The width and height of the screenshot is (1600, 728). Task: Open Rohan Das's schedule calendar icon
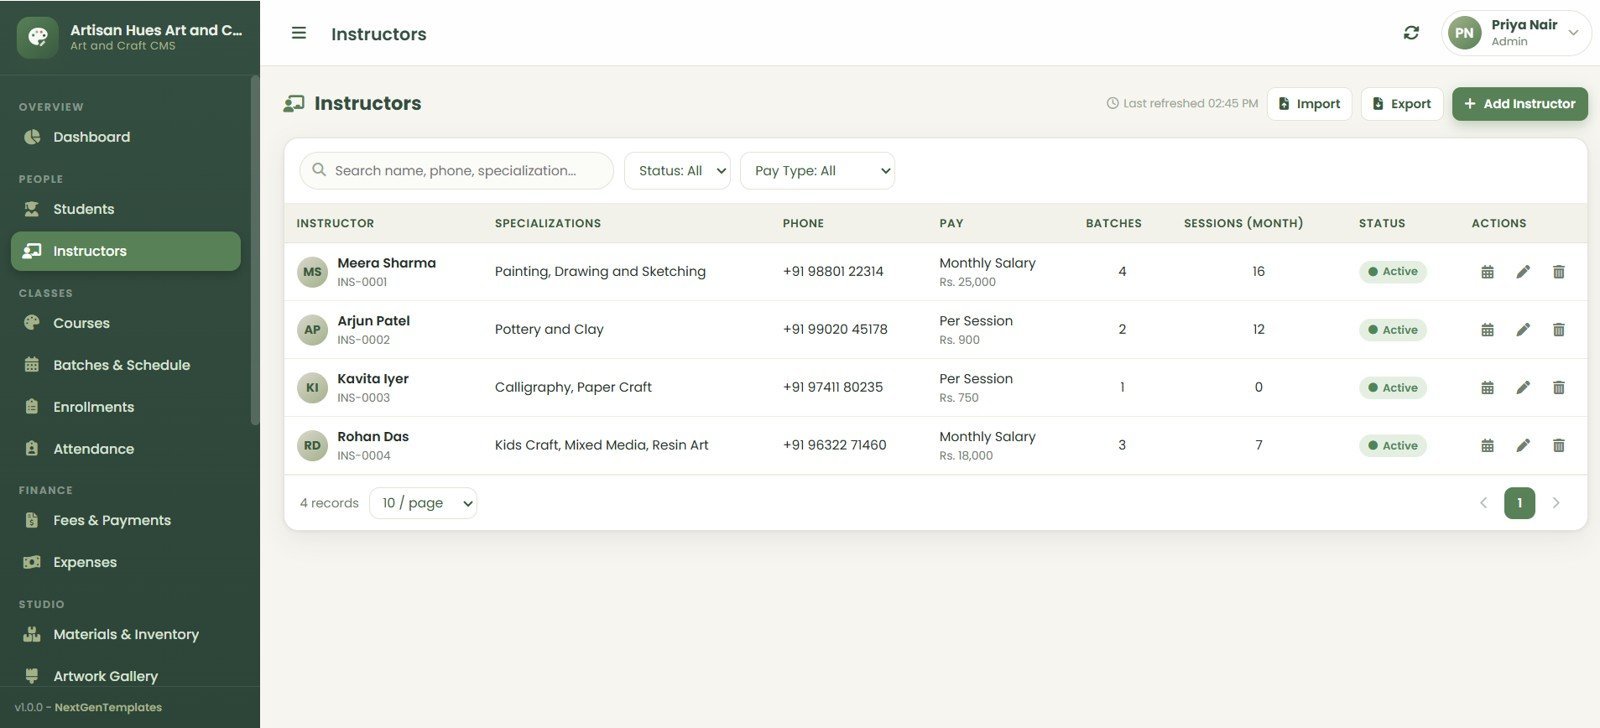pyautogui.click(x=1487, y=446)
